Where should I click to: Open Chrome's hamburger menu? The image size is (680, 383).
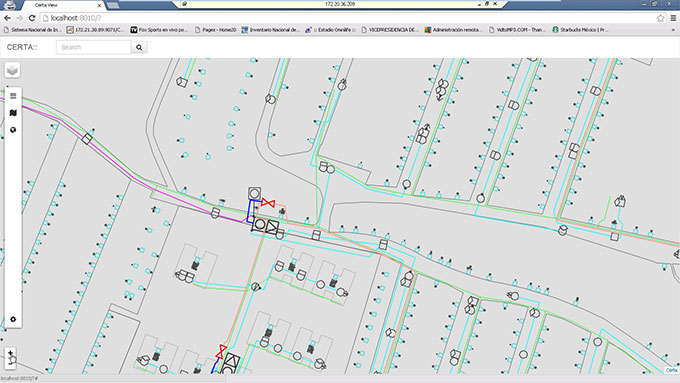click(x=673, y=18)
